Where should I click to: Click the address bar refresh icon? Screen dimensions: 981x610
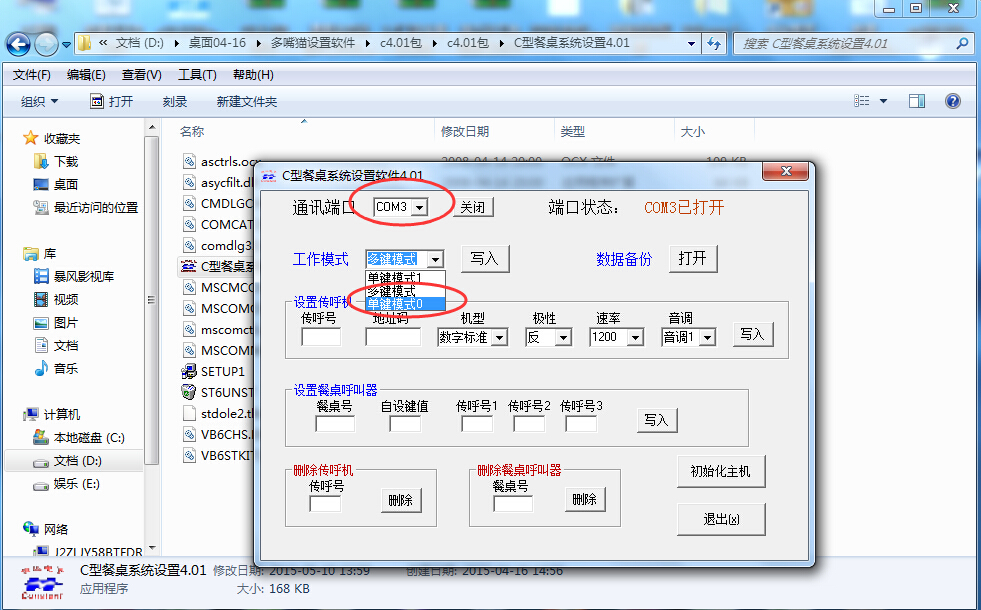click(714, 44)
